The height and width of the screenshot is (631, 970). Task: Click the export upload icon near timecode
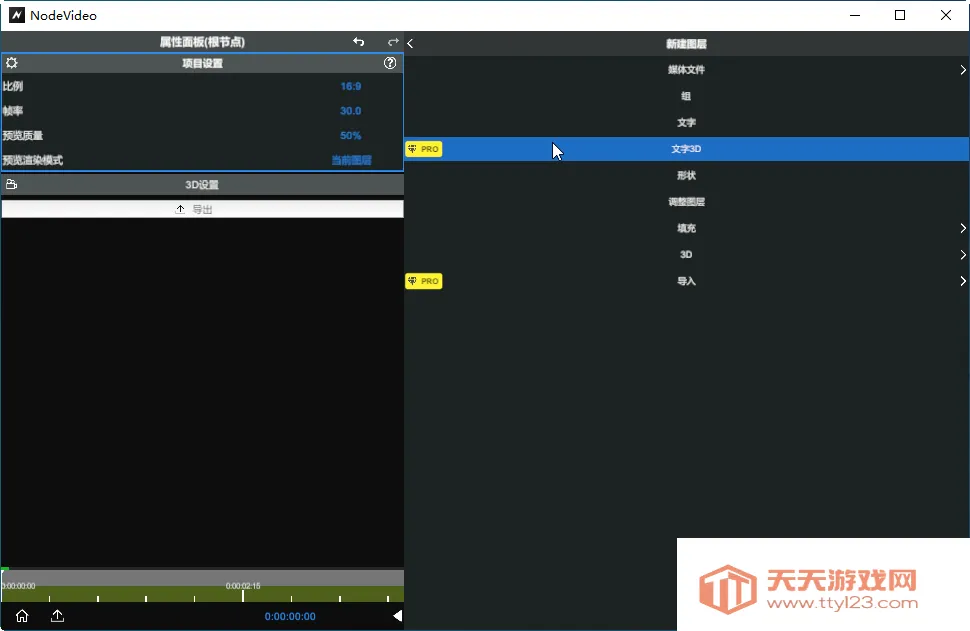click(57, 617)
